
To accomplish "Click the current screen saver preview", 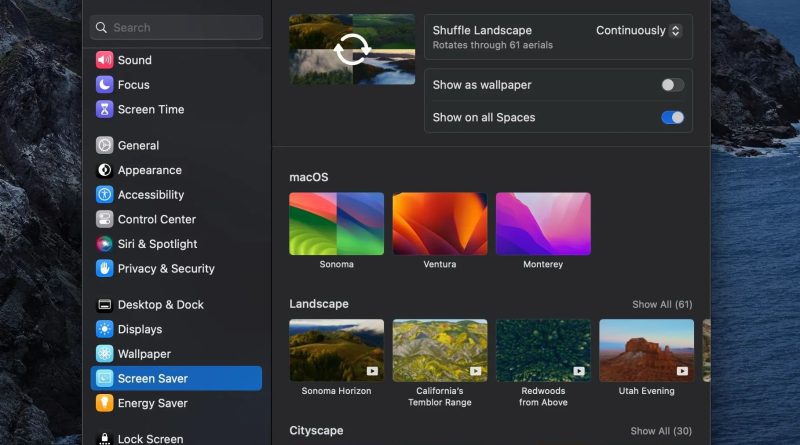I will point(352,50).
